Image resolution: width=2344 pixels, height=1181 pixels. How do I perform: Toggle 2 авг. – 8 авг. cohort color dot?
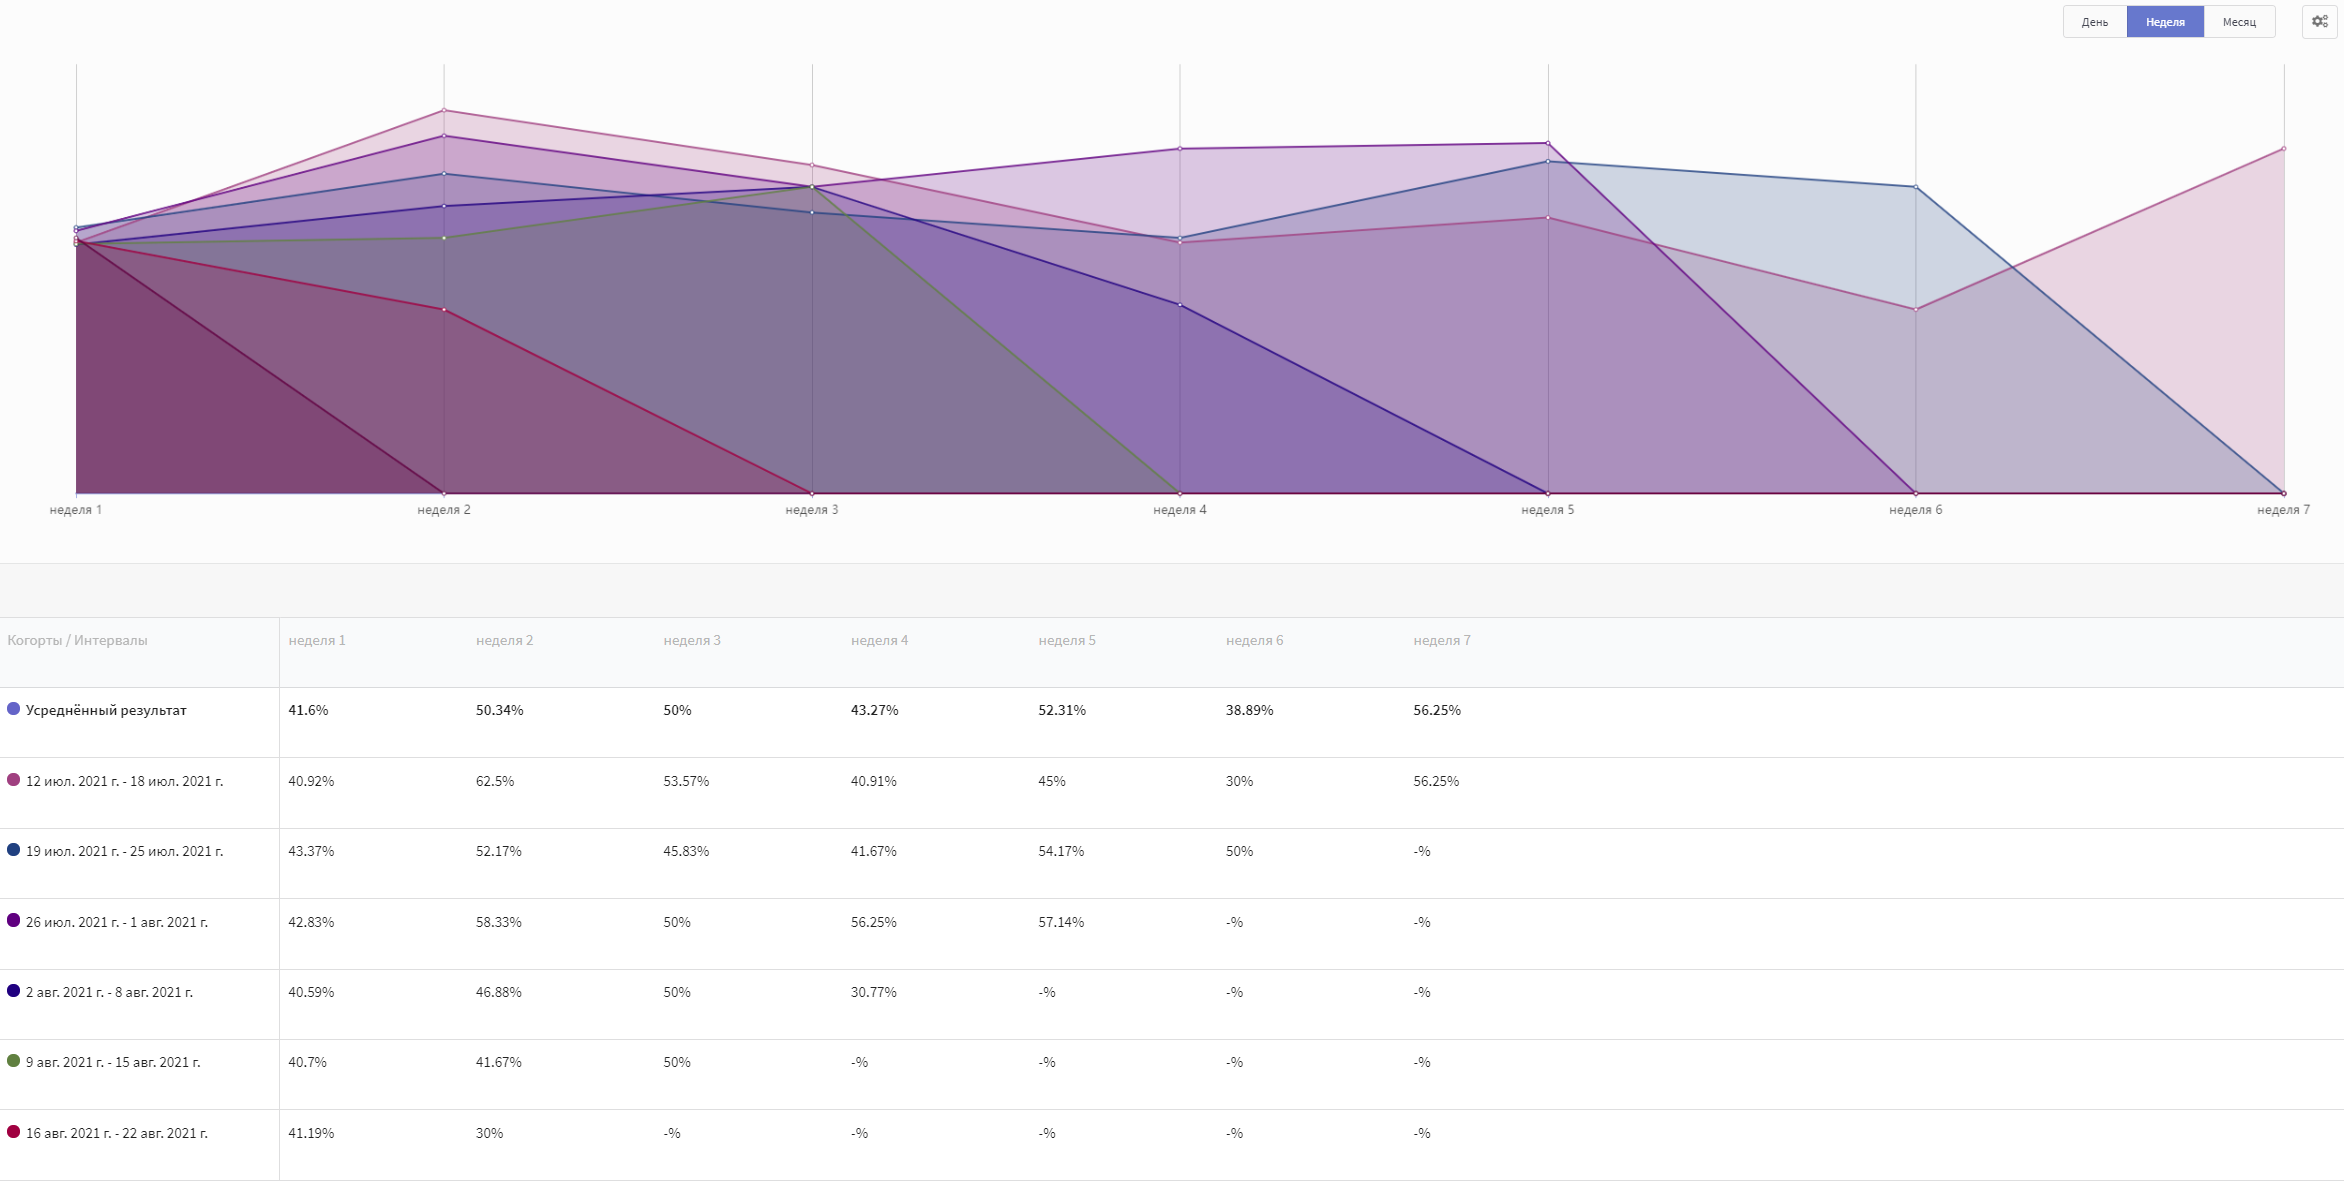click(13, 991)
